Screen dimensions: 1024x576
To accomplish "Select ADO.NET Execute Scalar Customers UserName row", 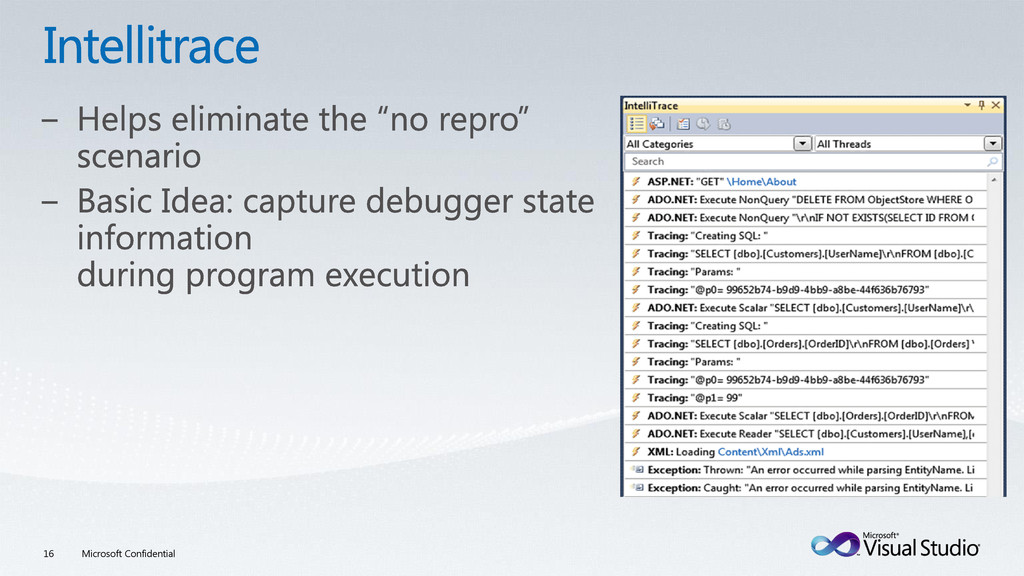I will [x=805, y=308].
